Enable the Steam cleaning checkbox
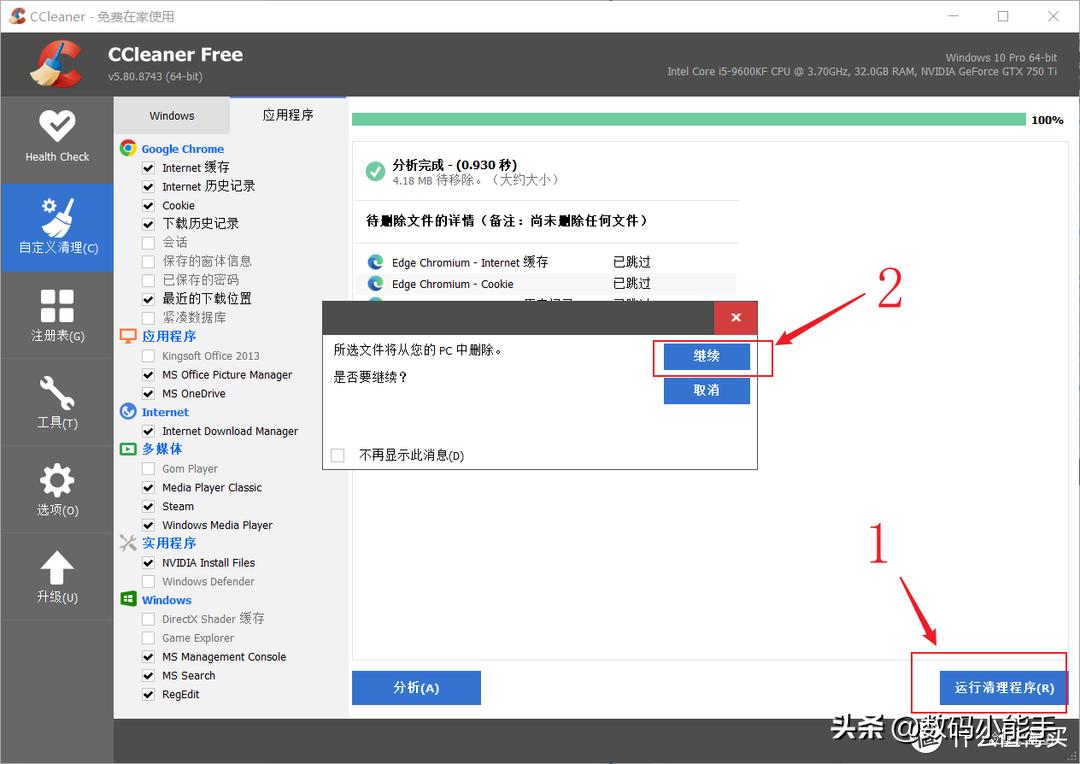 coord(148,506)
